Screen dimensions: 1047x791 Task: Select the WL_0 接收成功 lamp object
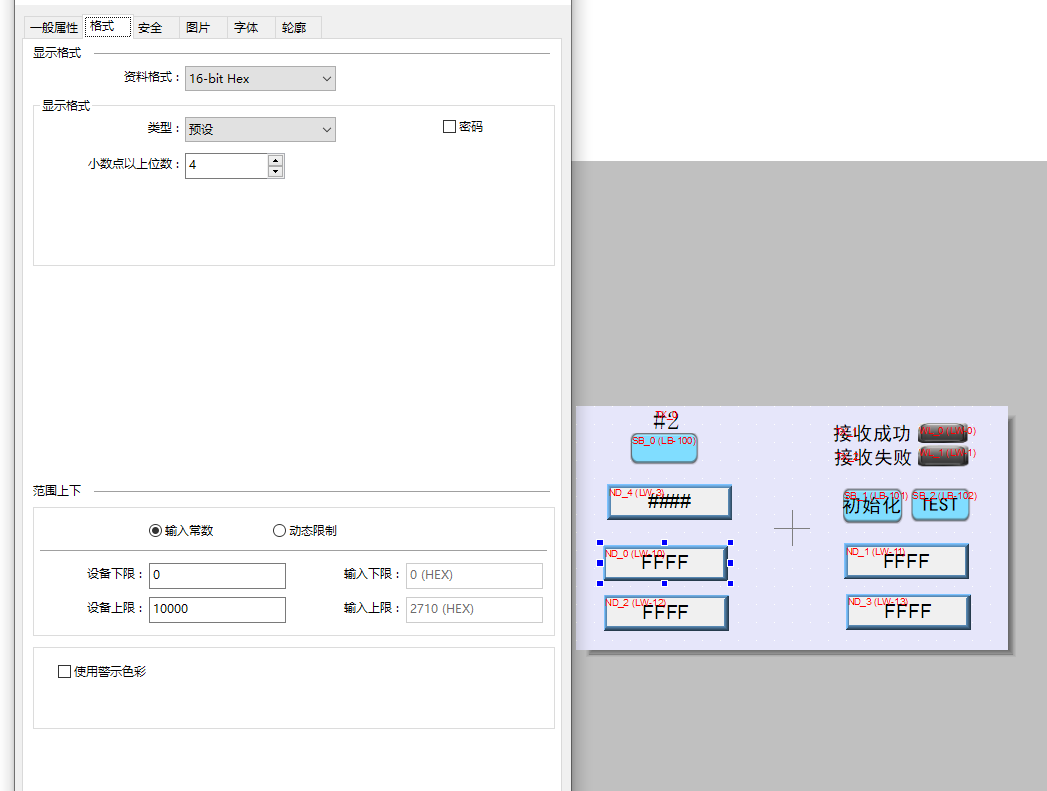942,432
